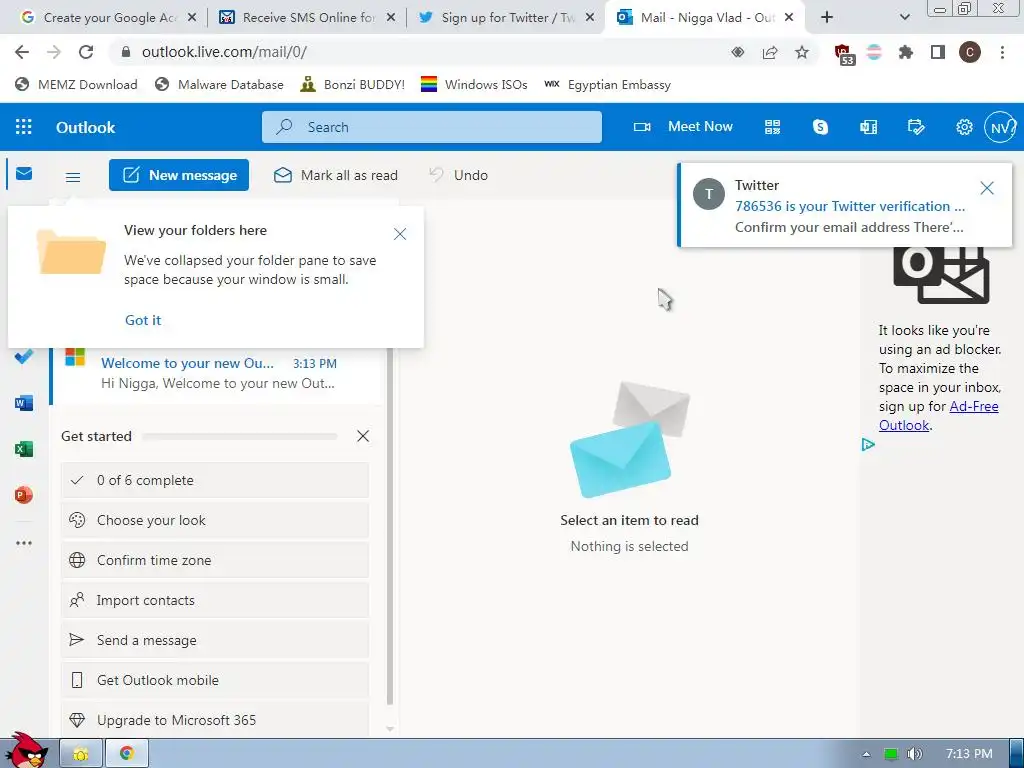Open the Outlook app launcher grid
The width and height of the screenshot is (1024, 768).
(x=24, y=127)
